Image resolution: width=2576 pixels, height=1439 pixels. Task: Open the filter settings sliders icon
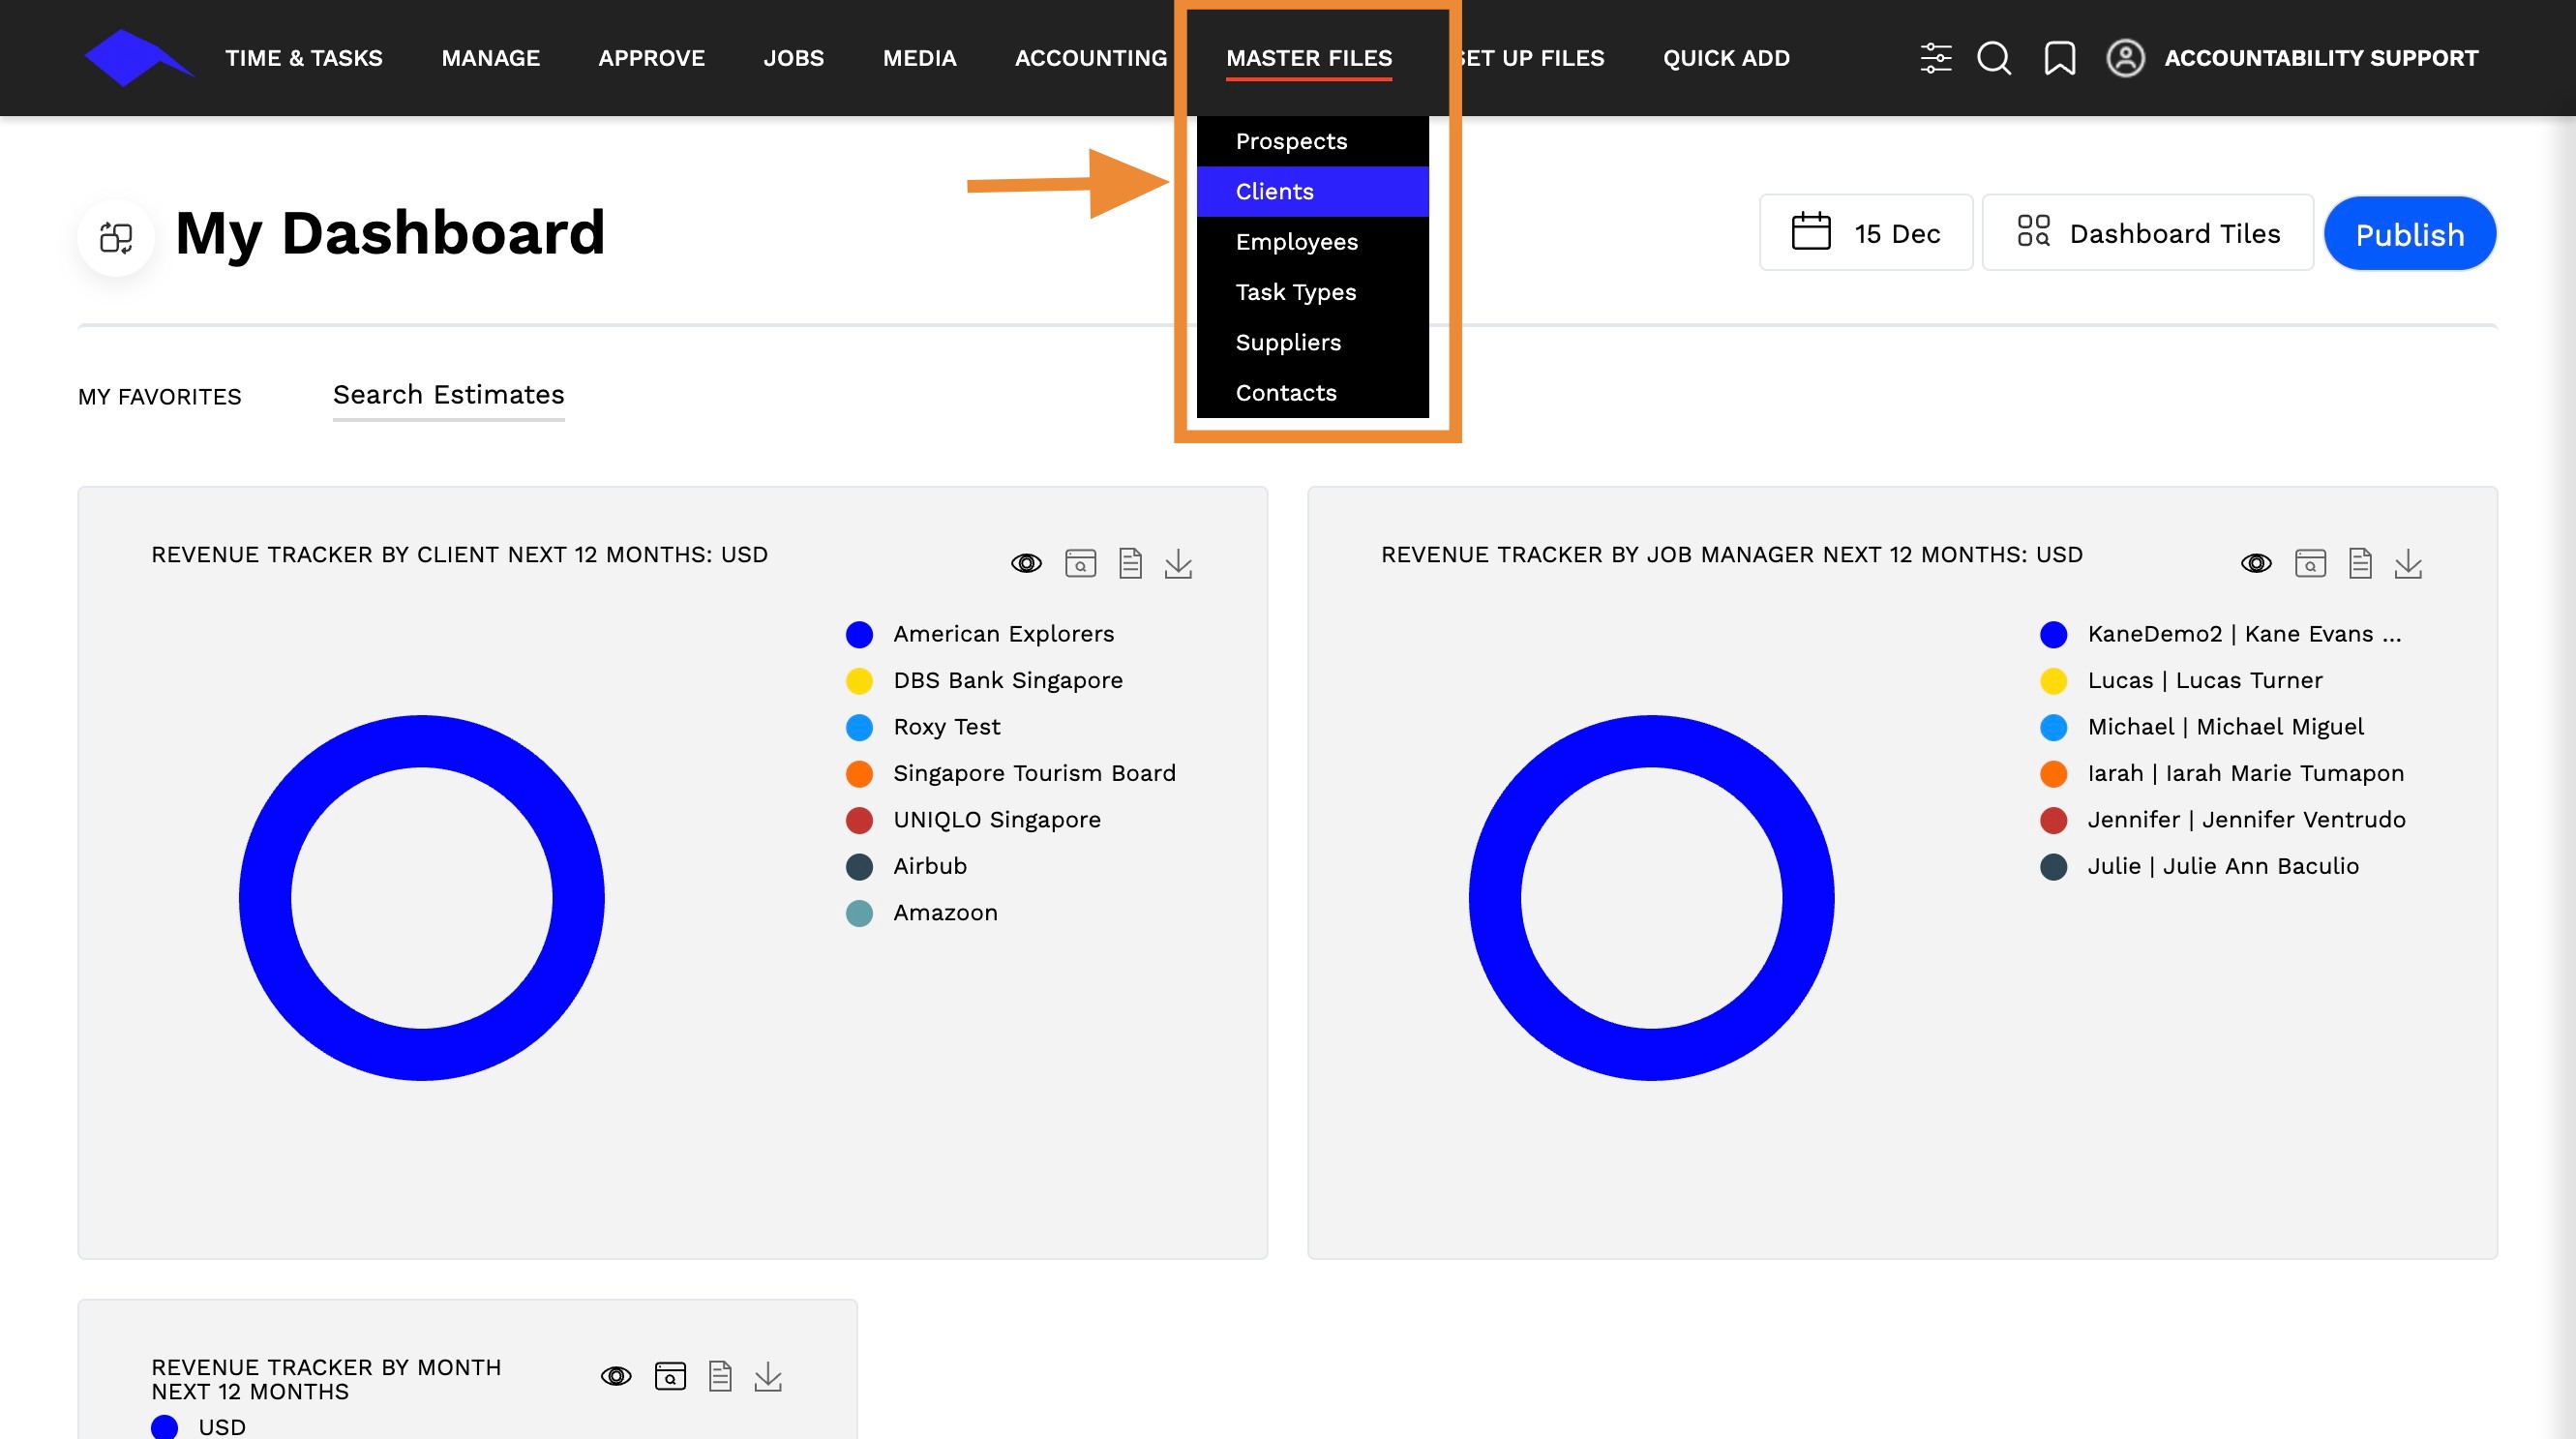(x=1936, y=58)
